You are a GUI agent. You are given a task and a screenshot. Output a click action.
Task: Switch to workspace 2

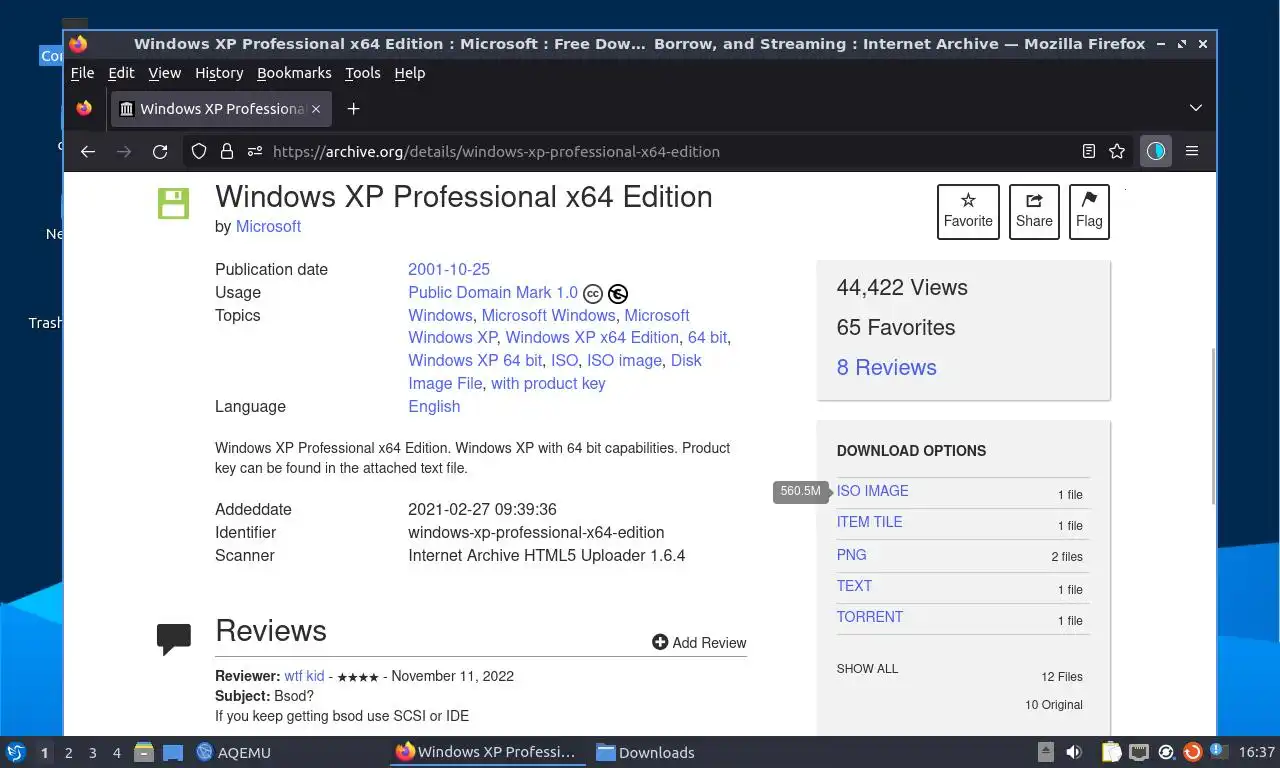pos(68,753)
